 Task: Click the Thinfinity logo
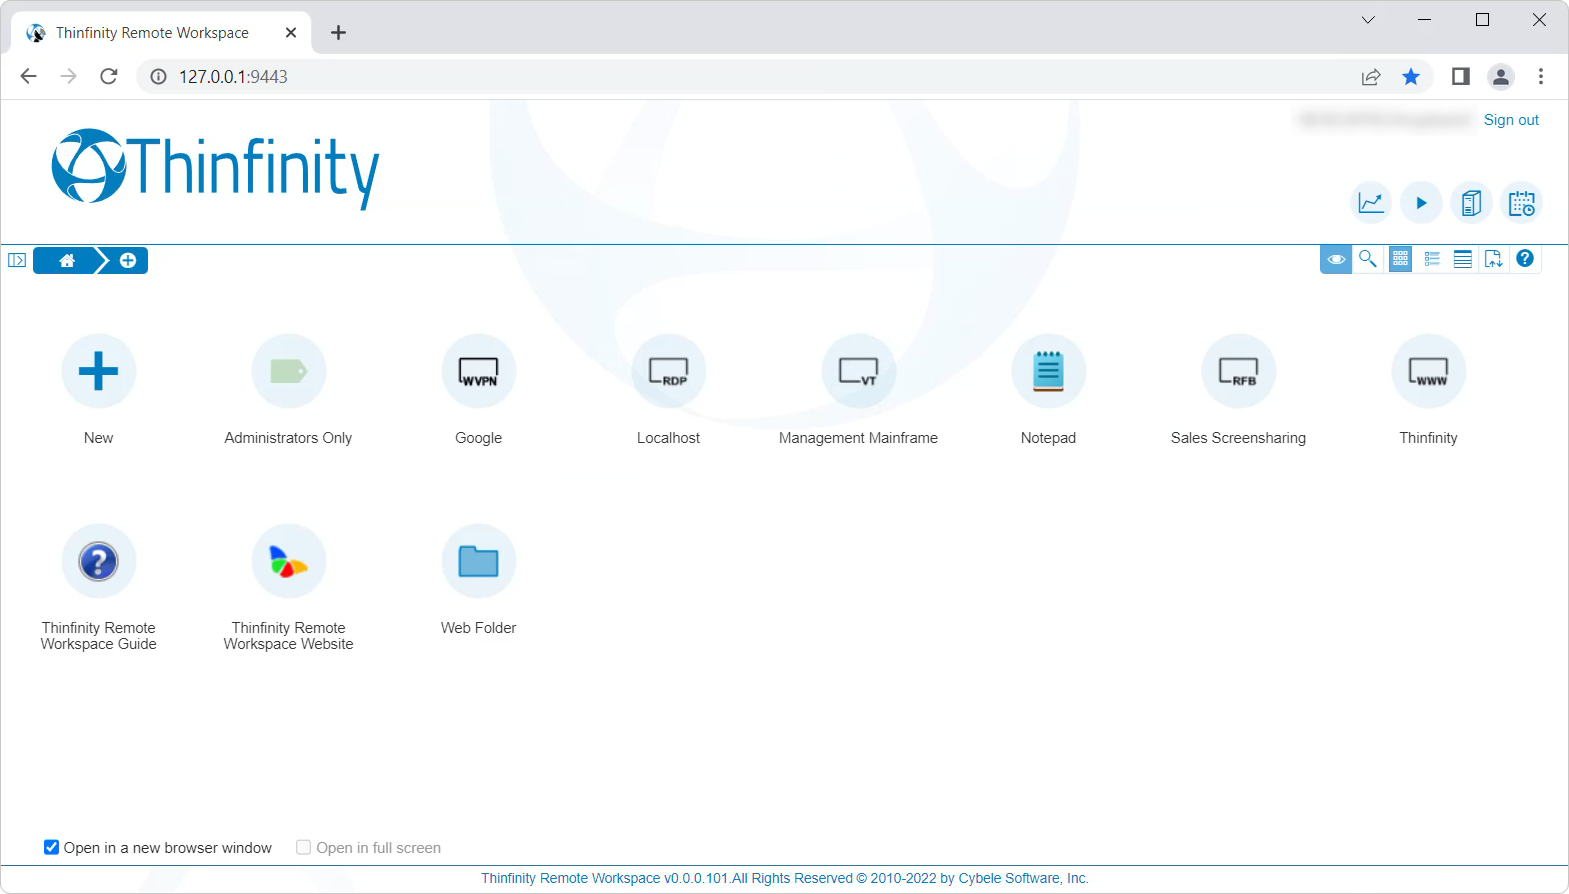point(216,168)
